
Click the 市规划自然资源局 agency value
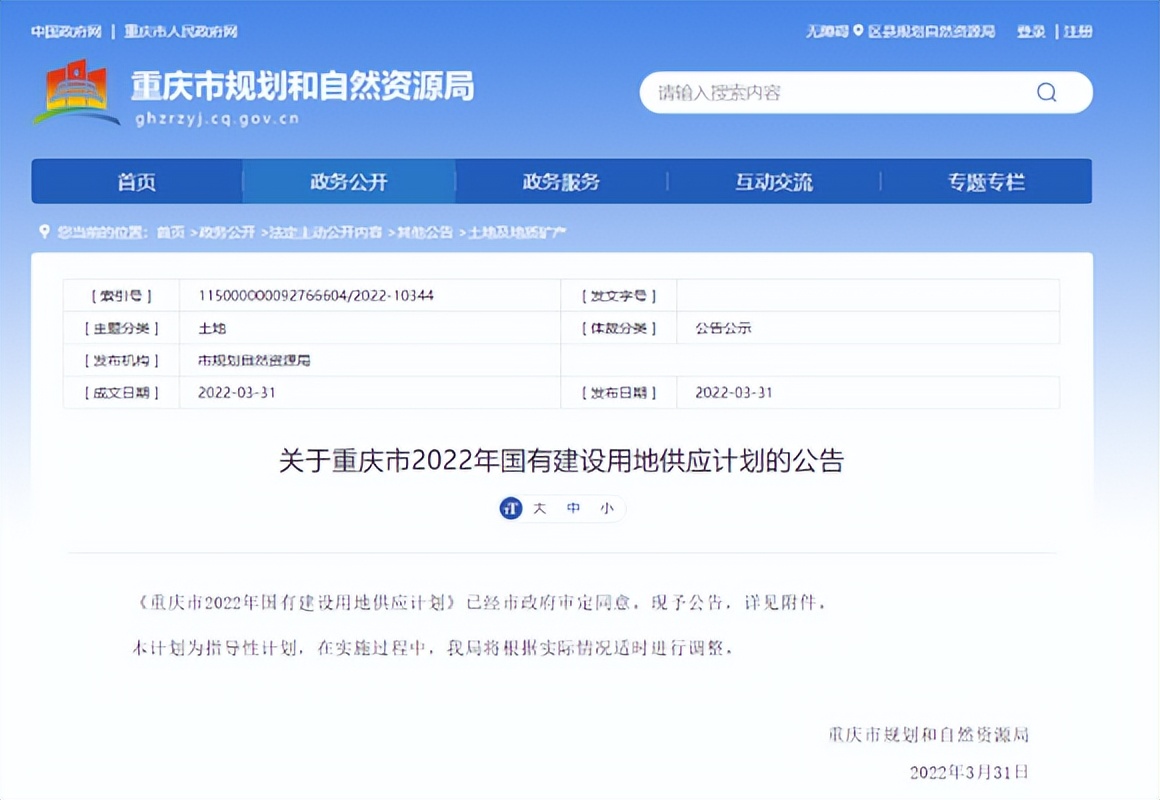254,360
